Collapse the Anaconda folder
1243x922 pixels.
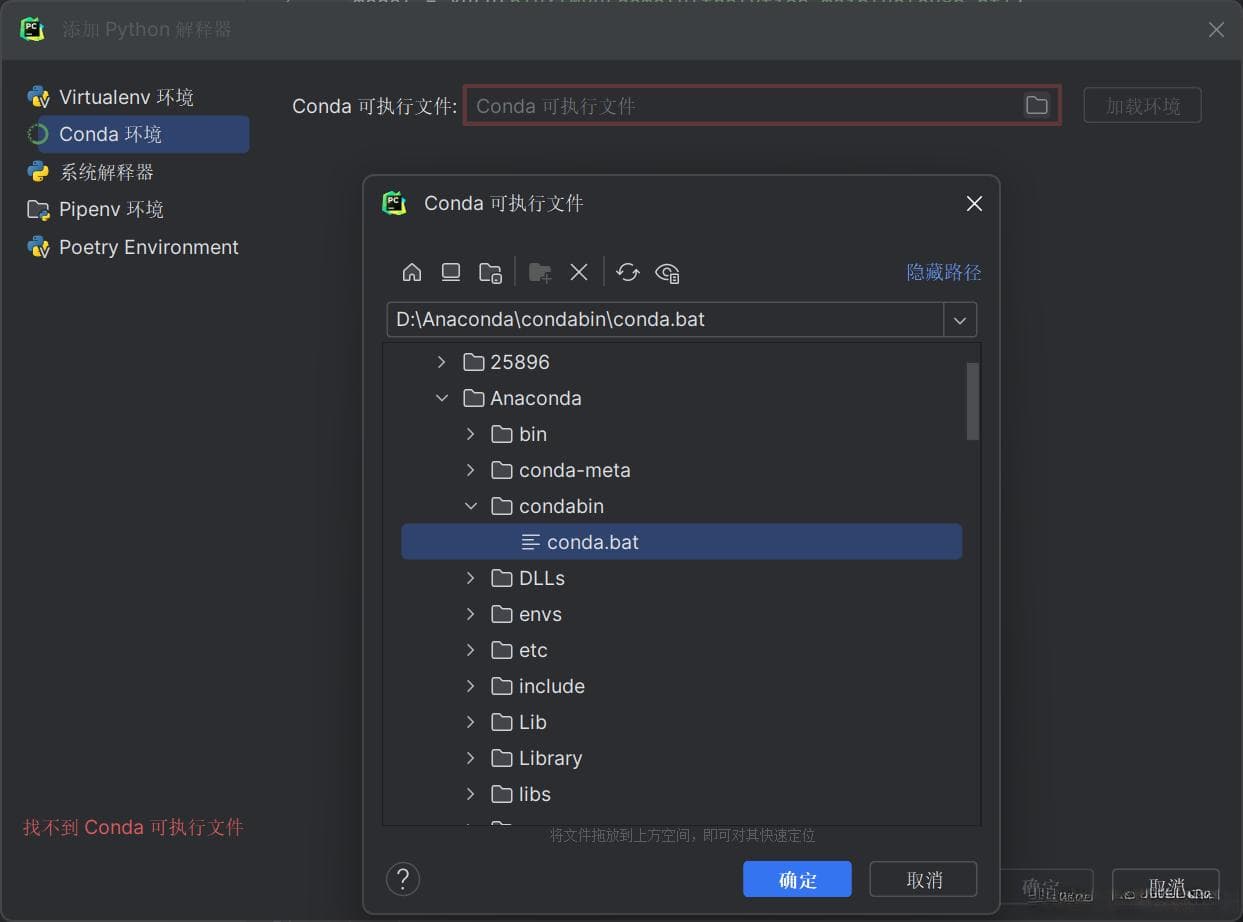pyautogui.click(x=442, y=398)
